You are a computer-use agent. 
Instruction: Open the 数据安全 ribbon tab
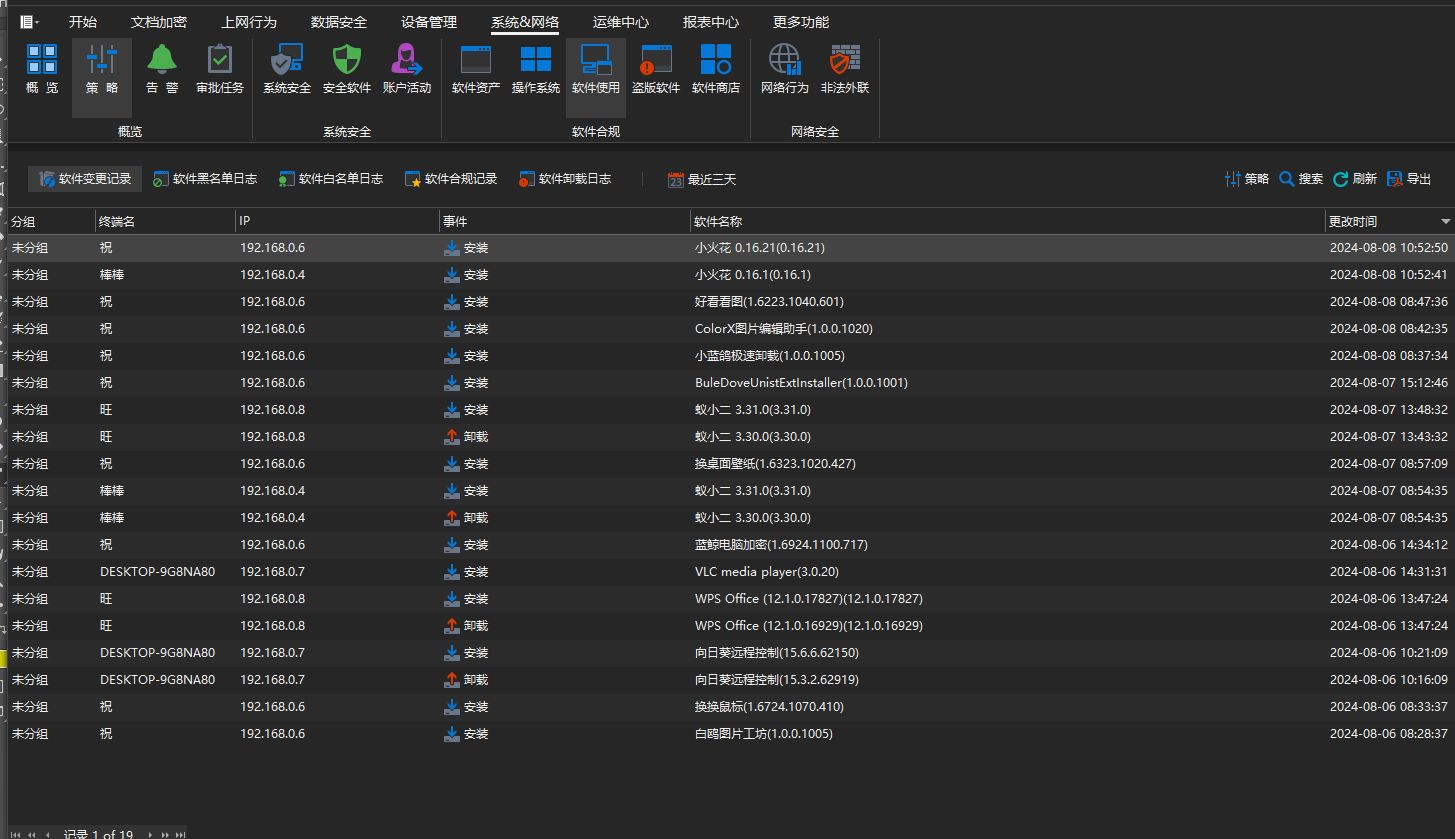coord(339,22)
